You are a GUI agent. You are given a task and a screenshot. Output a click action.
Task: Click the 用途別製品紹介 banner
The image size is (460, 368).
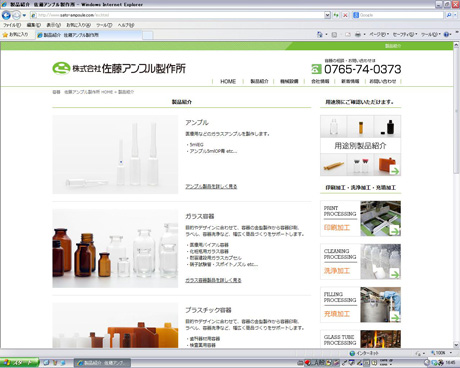(360, 145)
